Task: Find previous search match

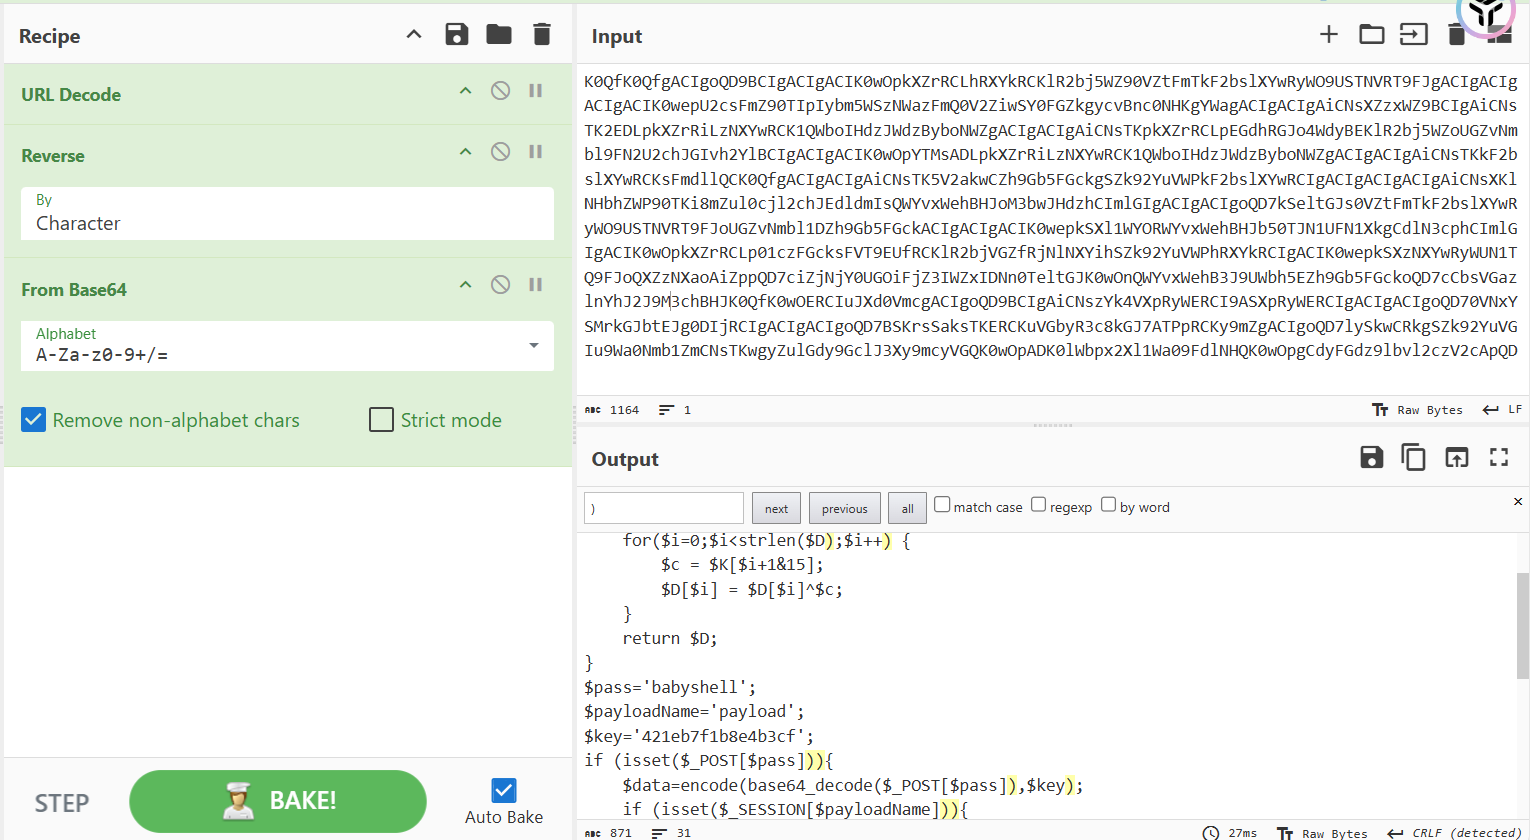Action: click(845, 508)
